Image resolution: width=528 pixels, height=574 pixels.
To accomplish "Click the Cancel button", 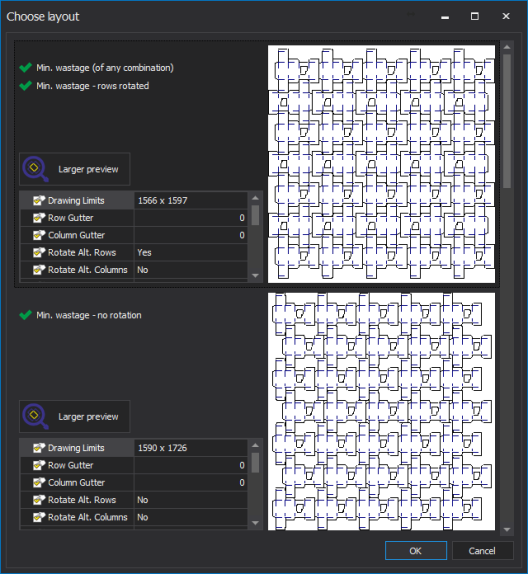I will click(x=482, y=551).
